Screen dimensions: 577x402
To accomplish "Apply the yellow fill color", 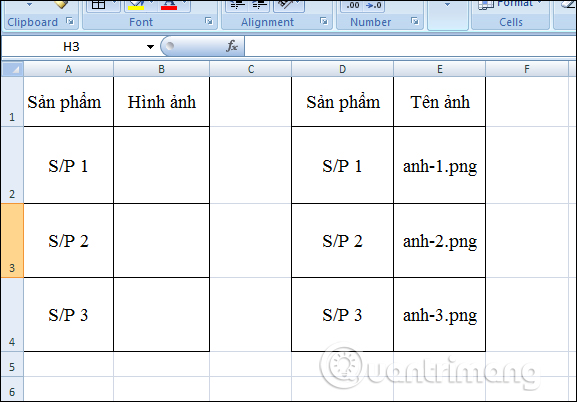I will coord(136,4).
